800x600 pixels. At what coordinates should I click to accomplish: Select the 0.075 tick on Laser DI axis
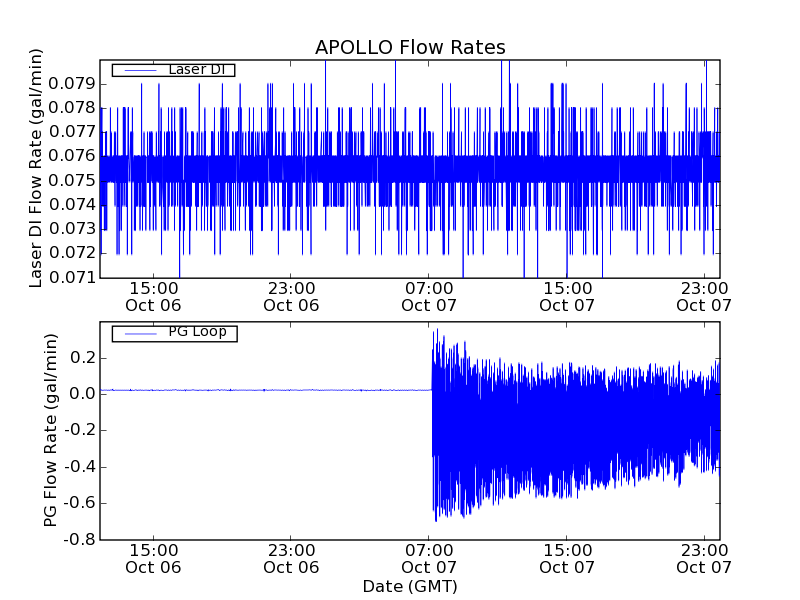[x=72, y=181]
